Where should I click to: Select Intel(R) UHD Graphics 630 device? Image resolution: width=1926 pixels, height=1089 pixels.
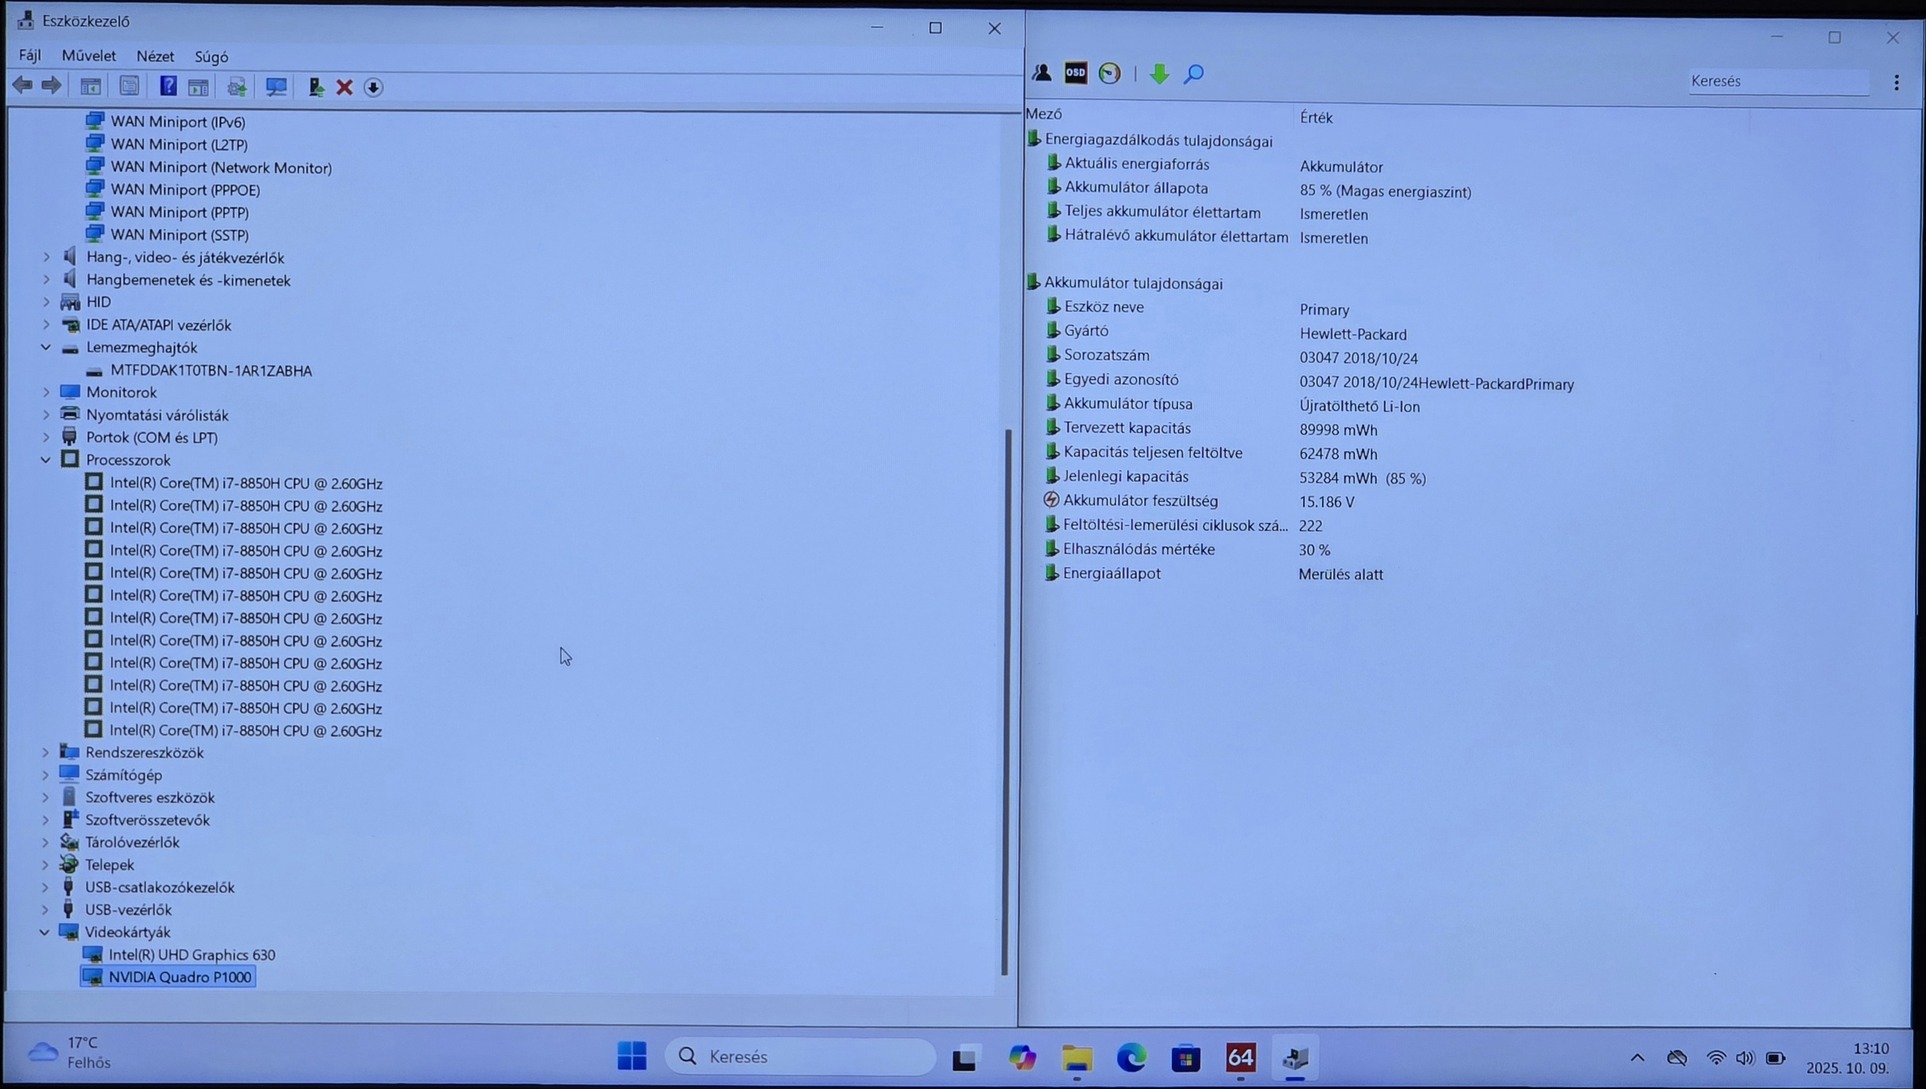[192, 954]
